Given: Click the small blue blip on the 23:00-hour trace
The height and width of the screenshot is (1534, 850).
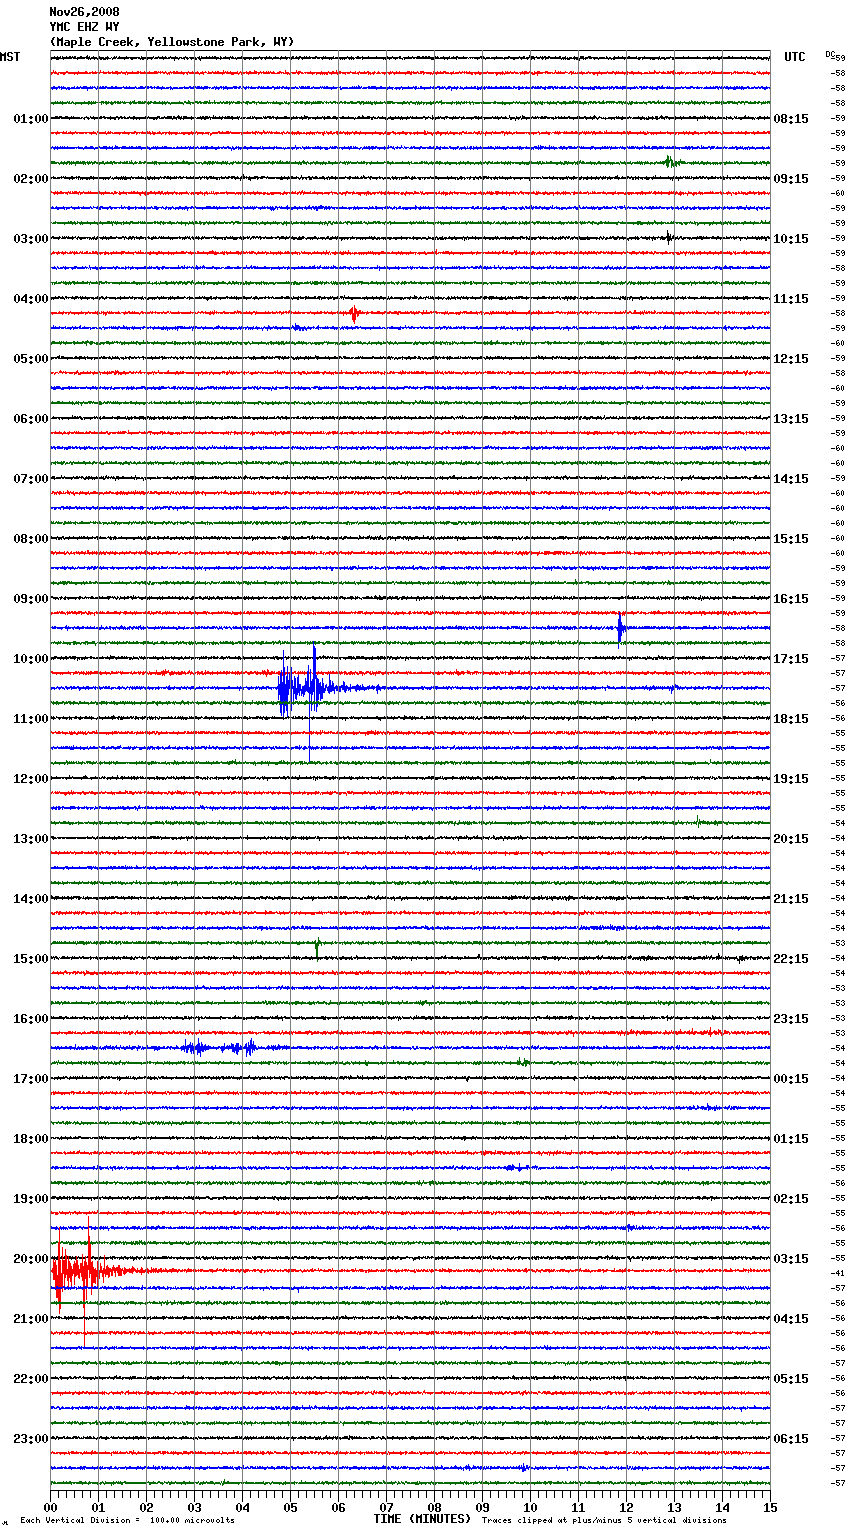Looking at the screenshot, I should (523, 1468).
